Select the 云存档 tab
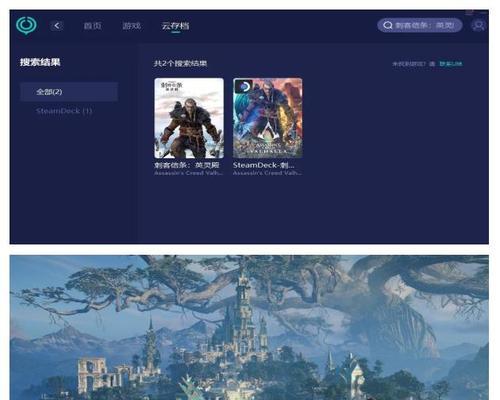This screenshot has height=400, width=500. pos(175,26)
